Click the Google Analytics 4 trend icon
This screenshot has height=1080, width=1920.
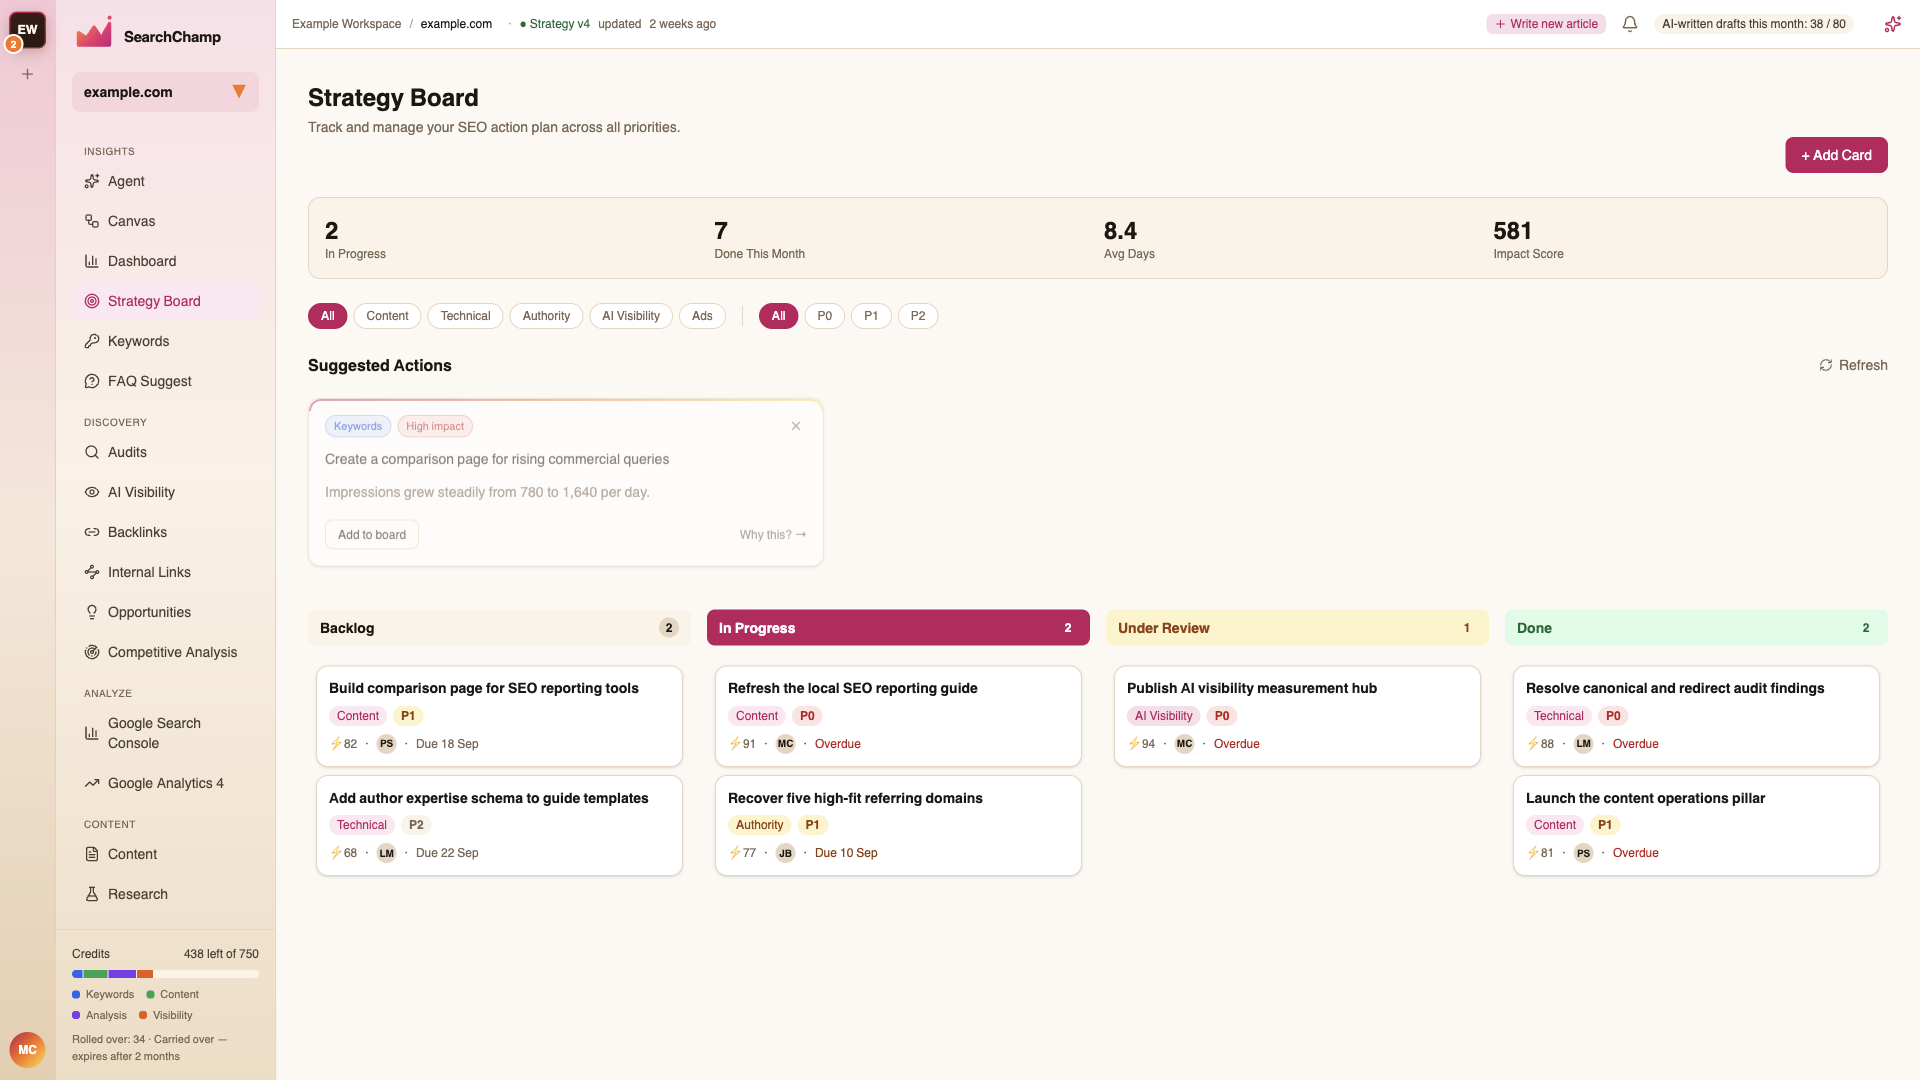coord(92,783)
